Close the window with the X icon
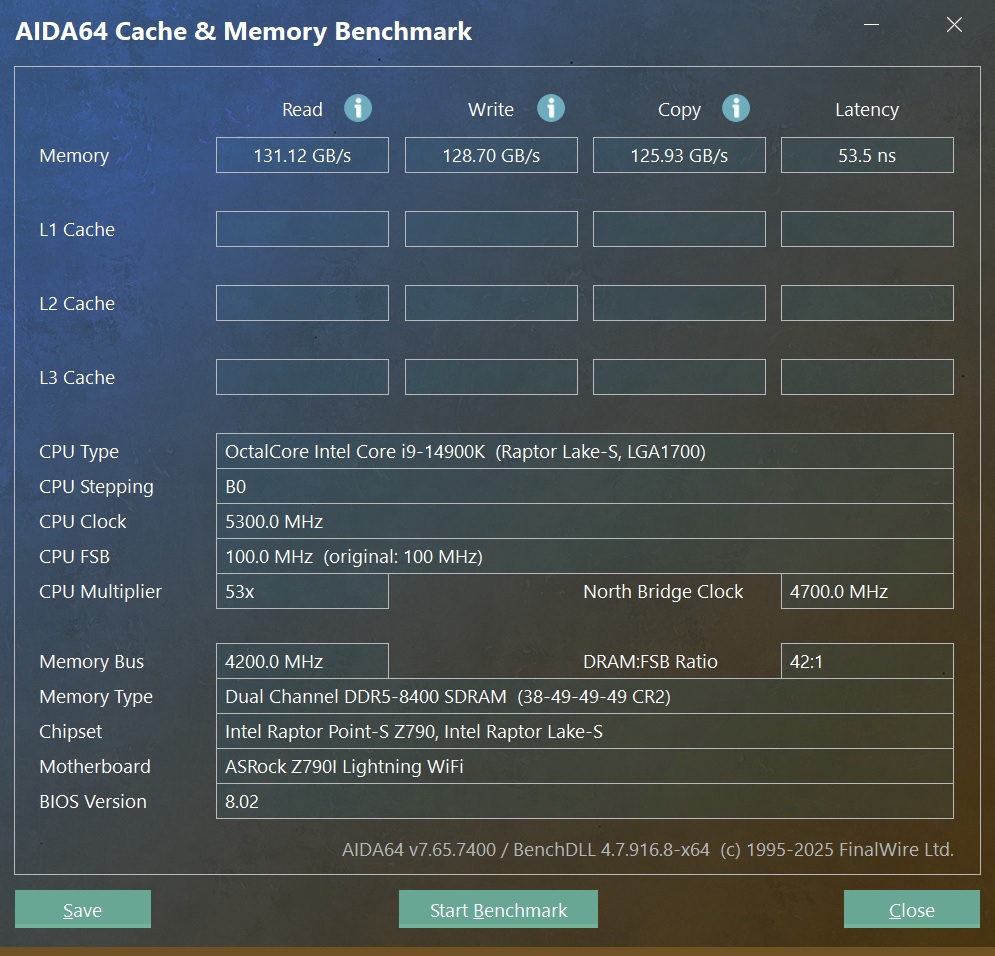Viewport: 995px width, 956px height. point(954,25)
